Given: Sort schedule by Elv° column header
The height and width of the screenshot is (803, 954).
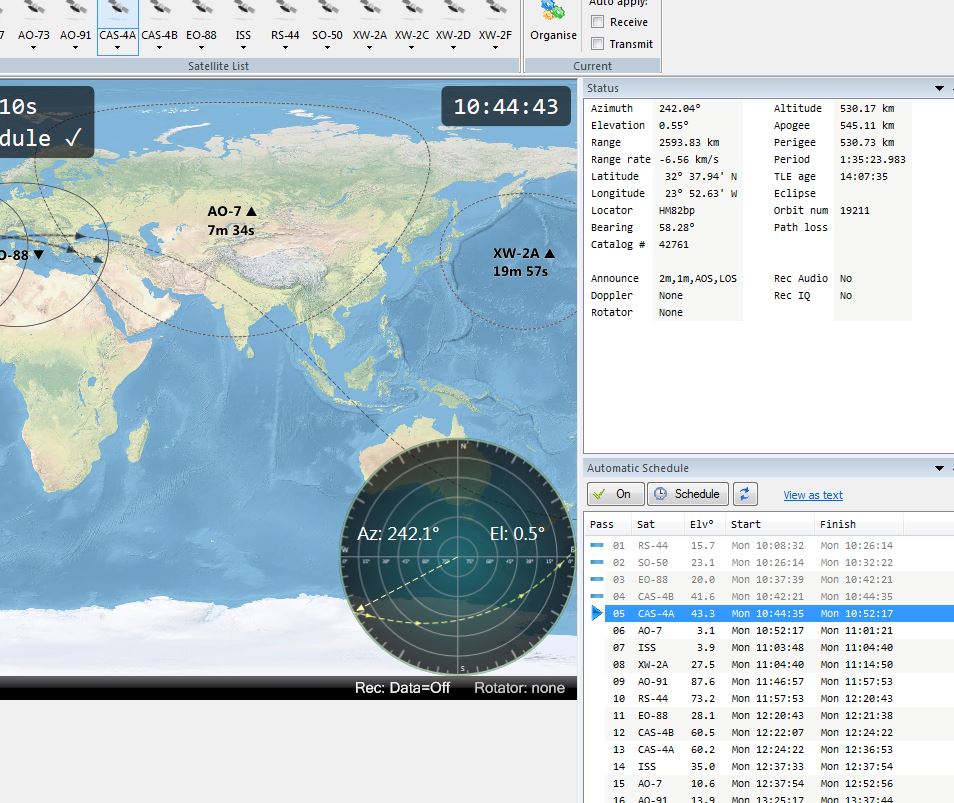Looking at the screenshot, I should point(701,524).
